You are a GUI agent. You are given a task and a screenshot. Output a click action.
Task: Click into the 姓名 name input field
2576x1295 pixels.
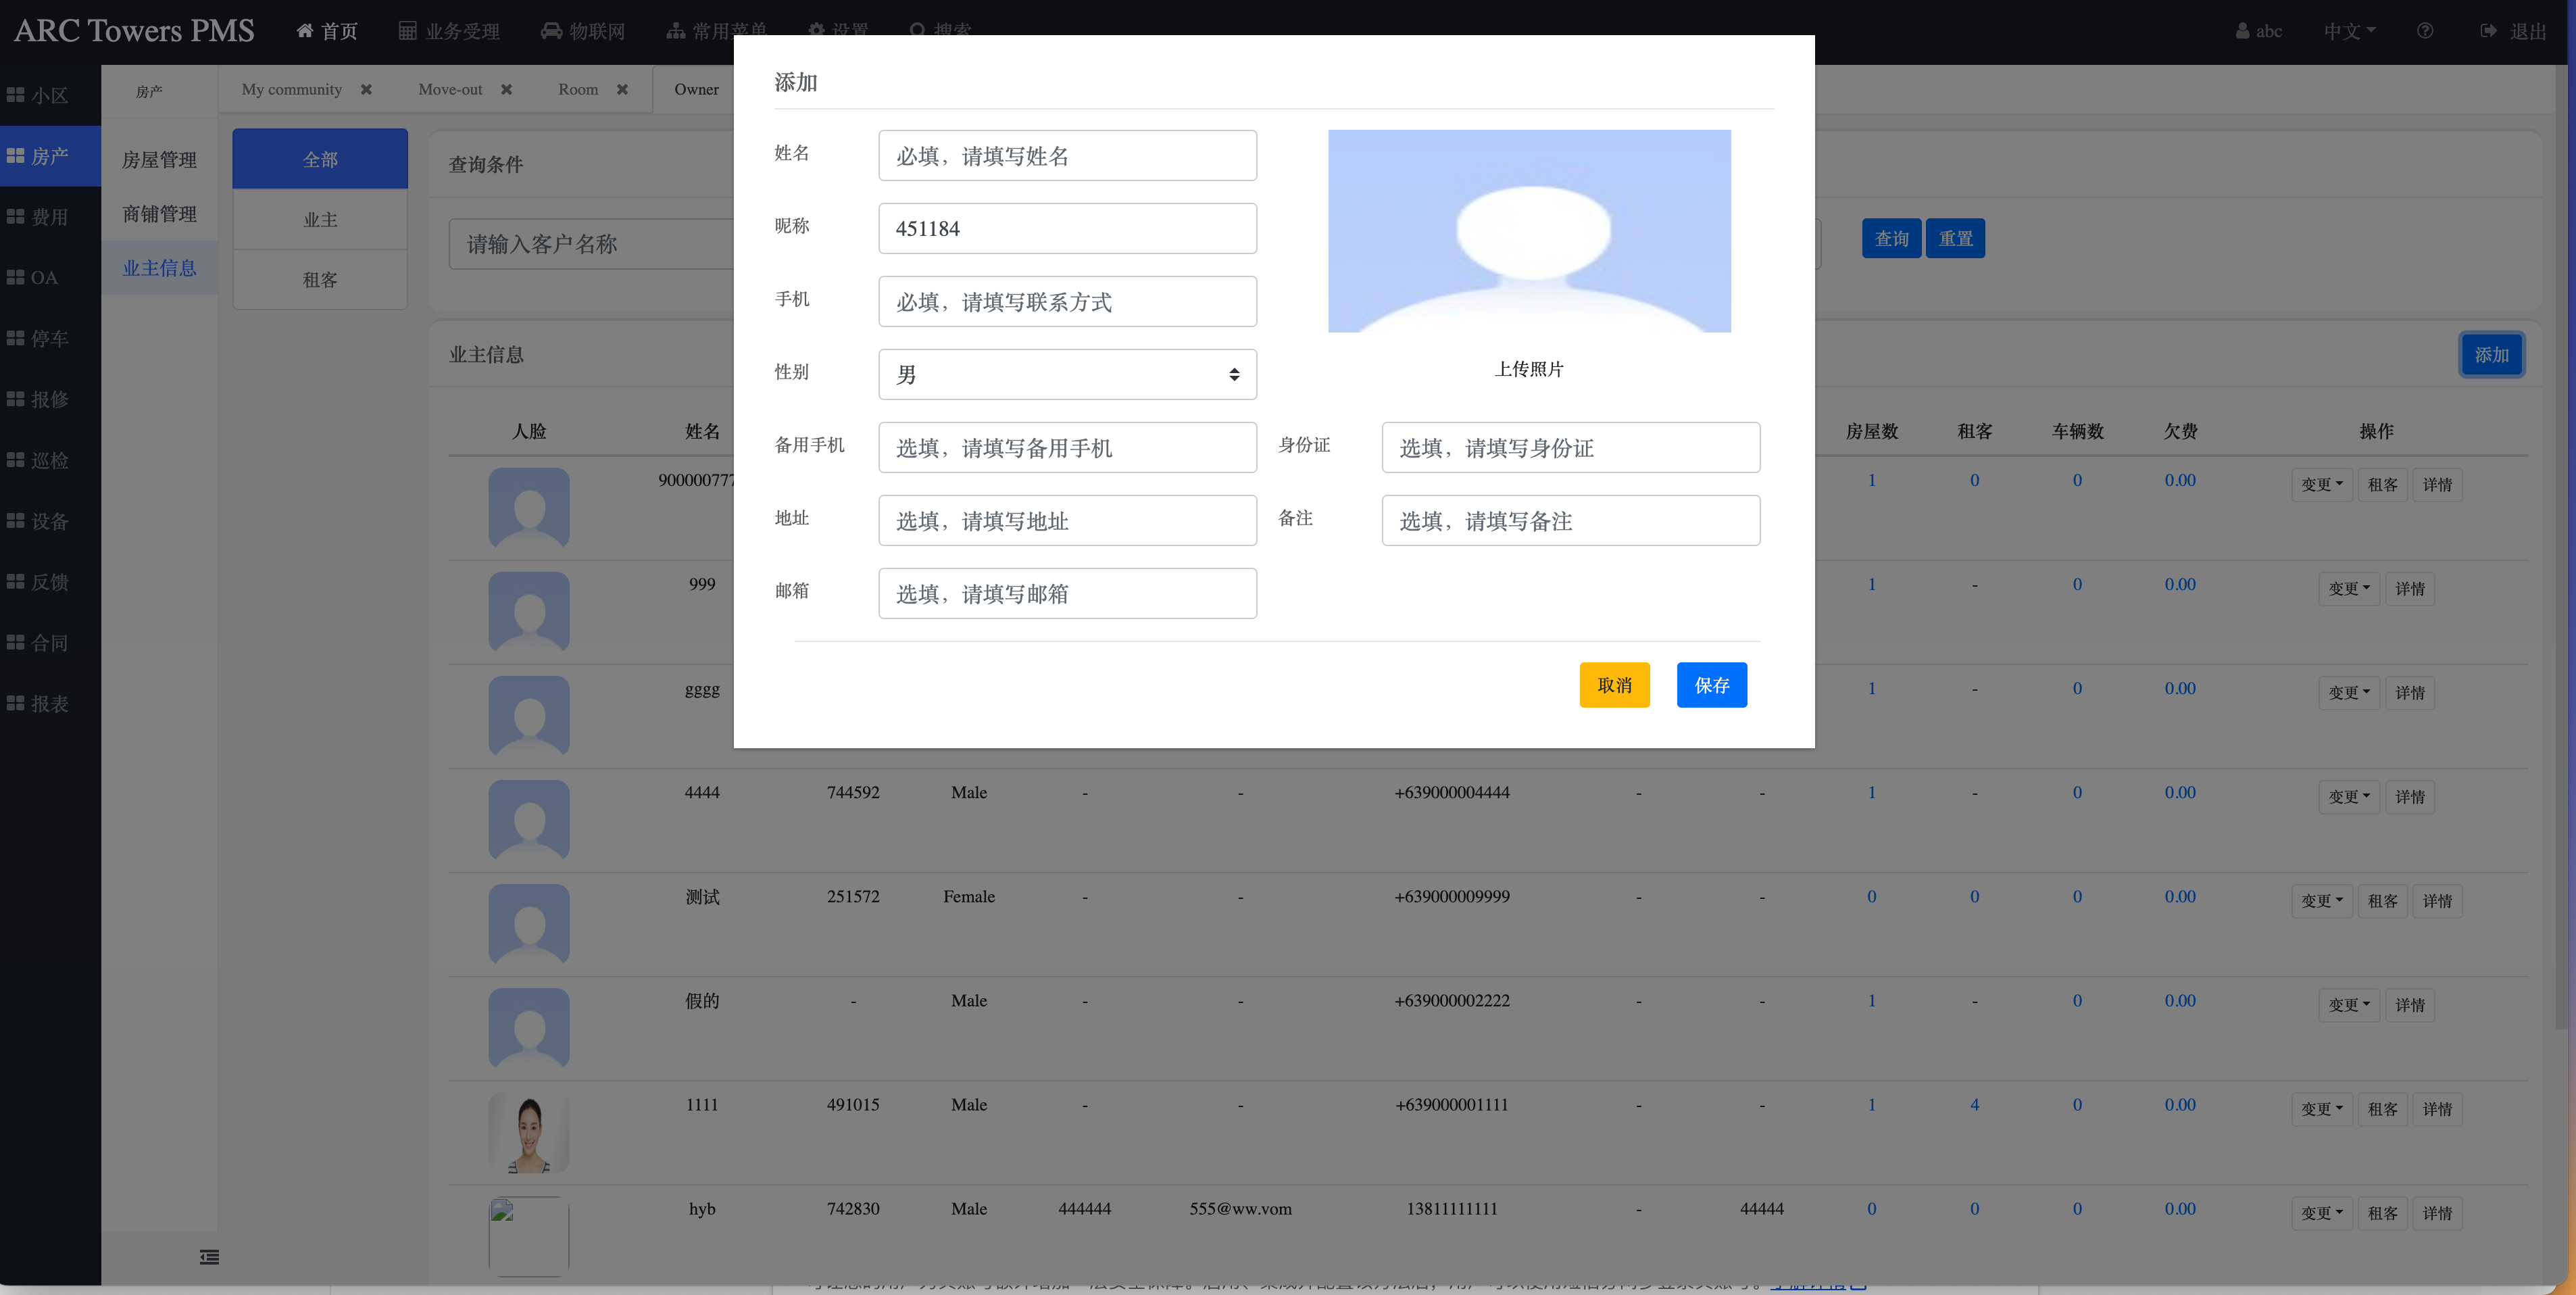click(1067, 156)
